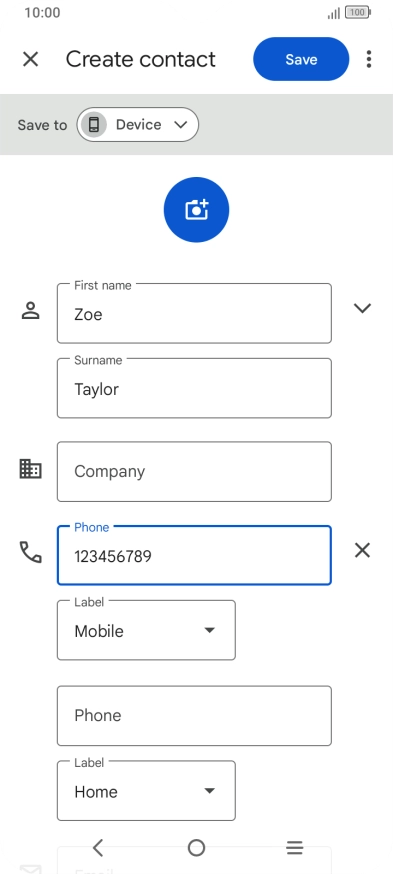The width and height of the screenshot is (393, 874).
Task: Focus the First name field with Zoe
Action: [194, 313]
